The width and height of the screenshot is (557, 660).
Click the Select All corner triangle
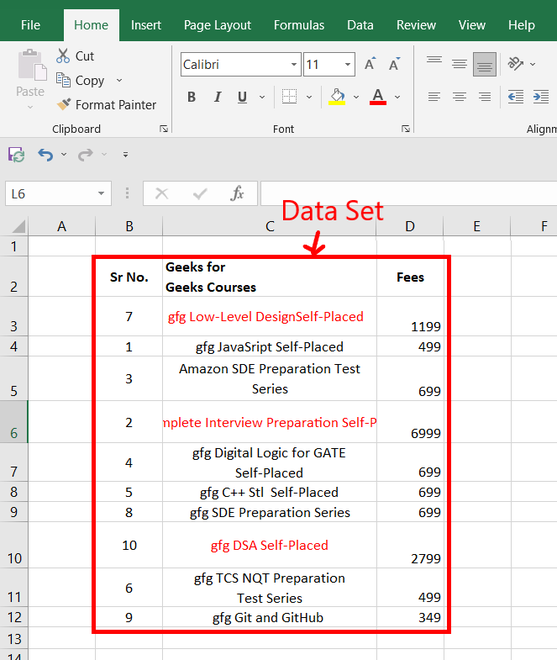[19, 226]
